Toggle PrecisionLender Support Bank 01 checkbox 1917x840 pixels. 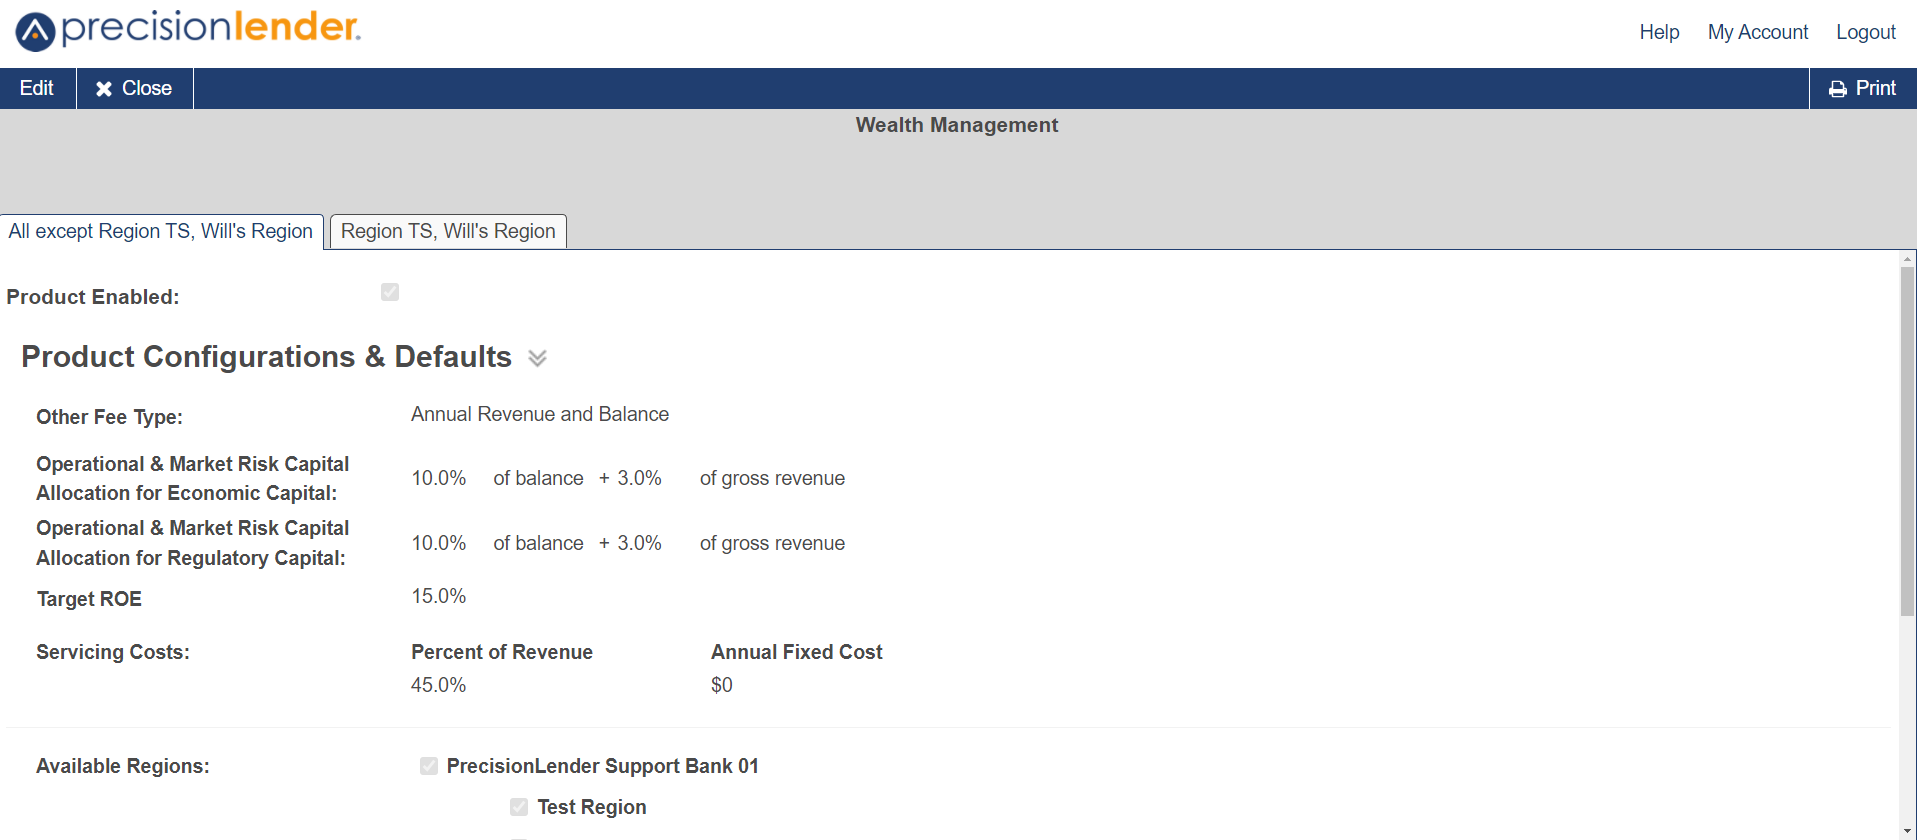(x=429, y=766)
